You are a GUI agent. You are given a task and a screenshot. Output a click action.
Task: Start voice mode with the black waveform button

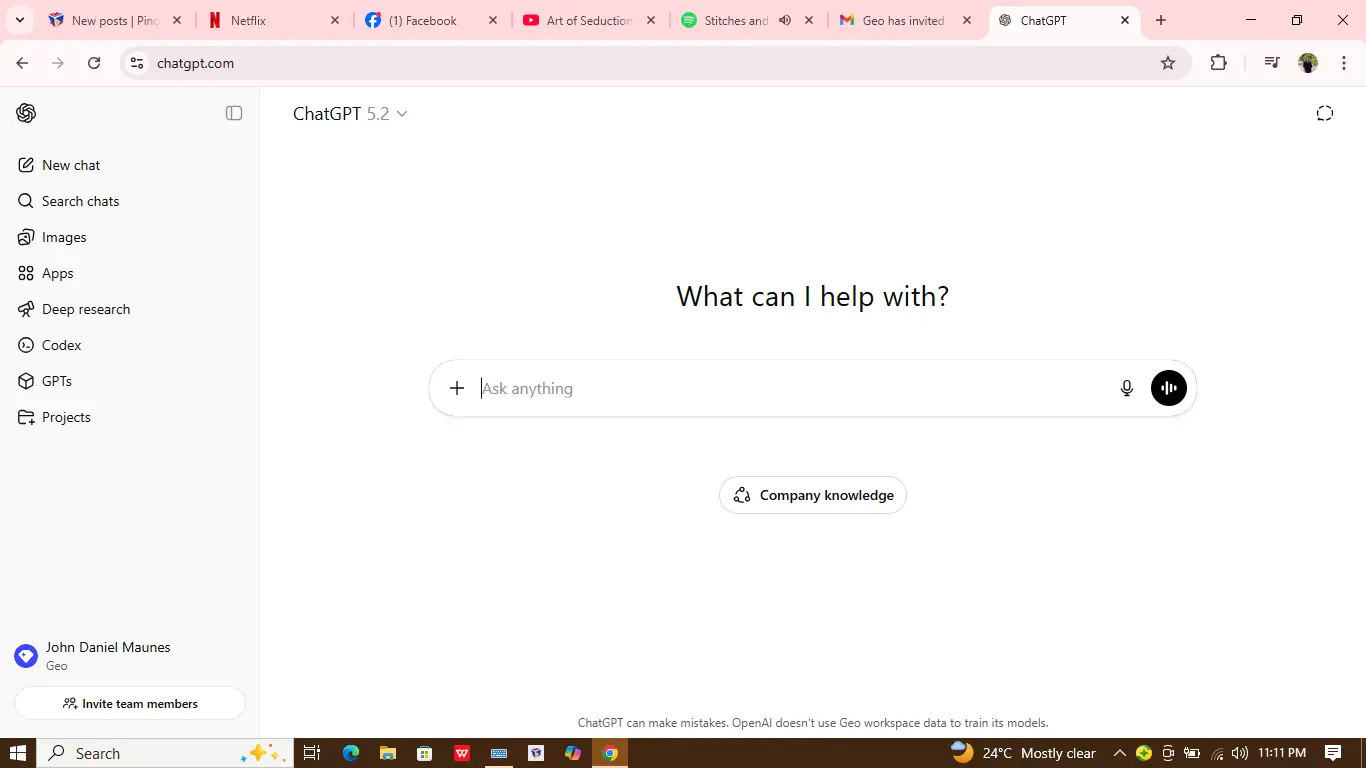(x=1169, y=388)
